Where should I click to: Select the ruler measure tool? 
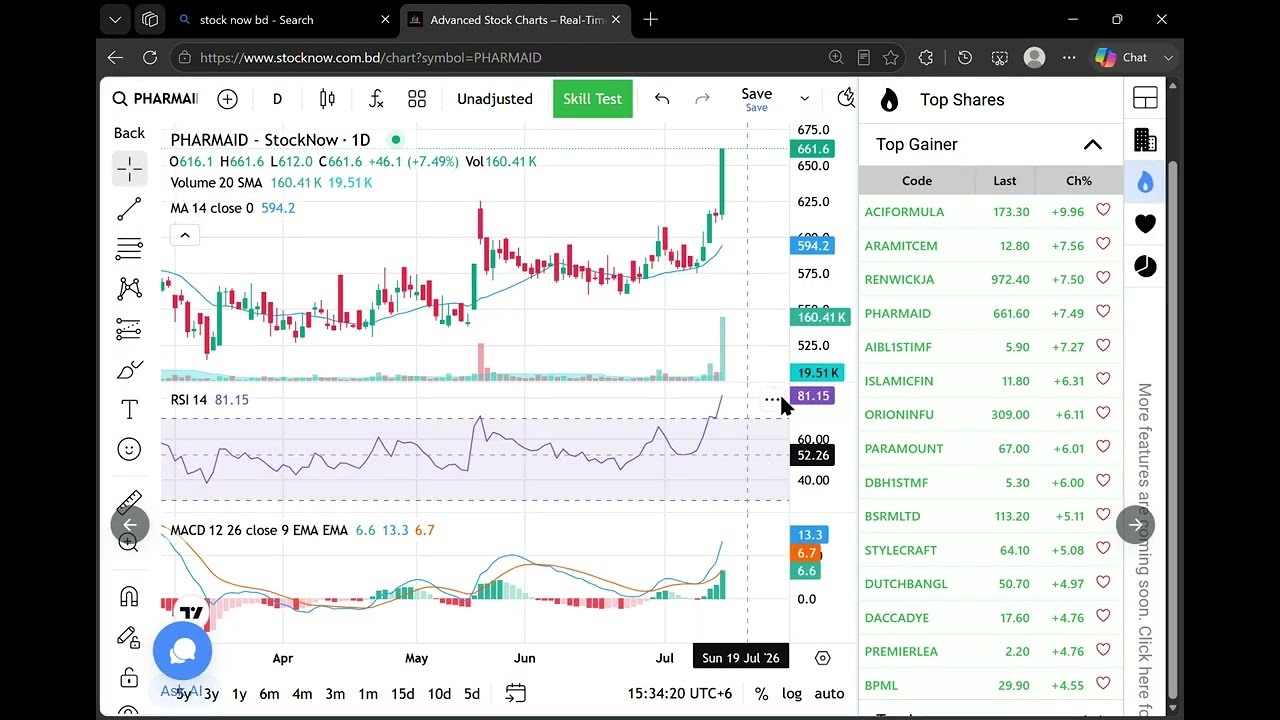pyautogui.click(x=129, y=502)
